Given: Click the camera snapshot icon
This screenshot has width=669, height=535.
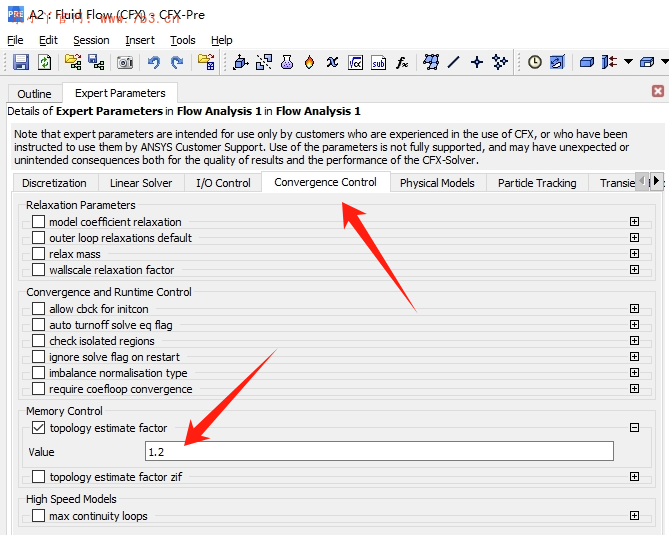Looking at the screenshot, I should point(125,62).
